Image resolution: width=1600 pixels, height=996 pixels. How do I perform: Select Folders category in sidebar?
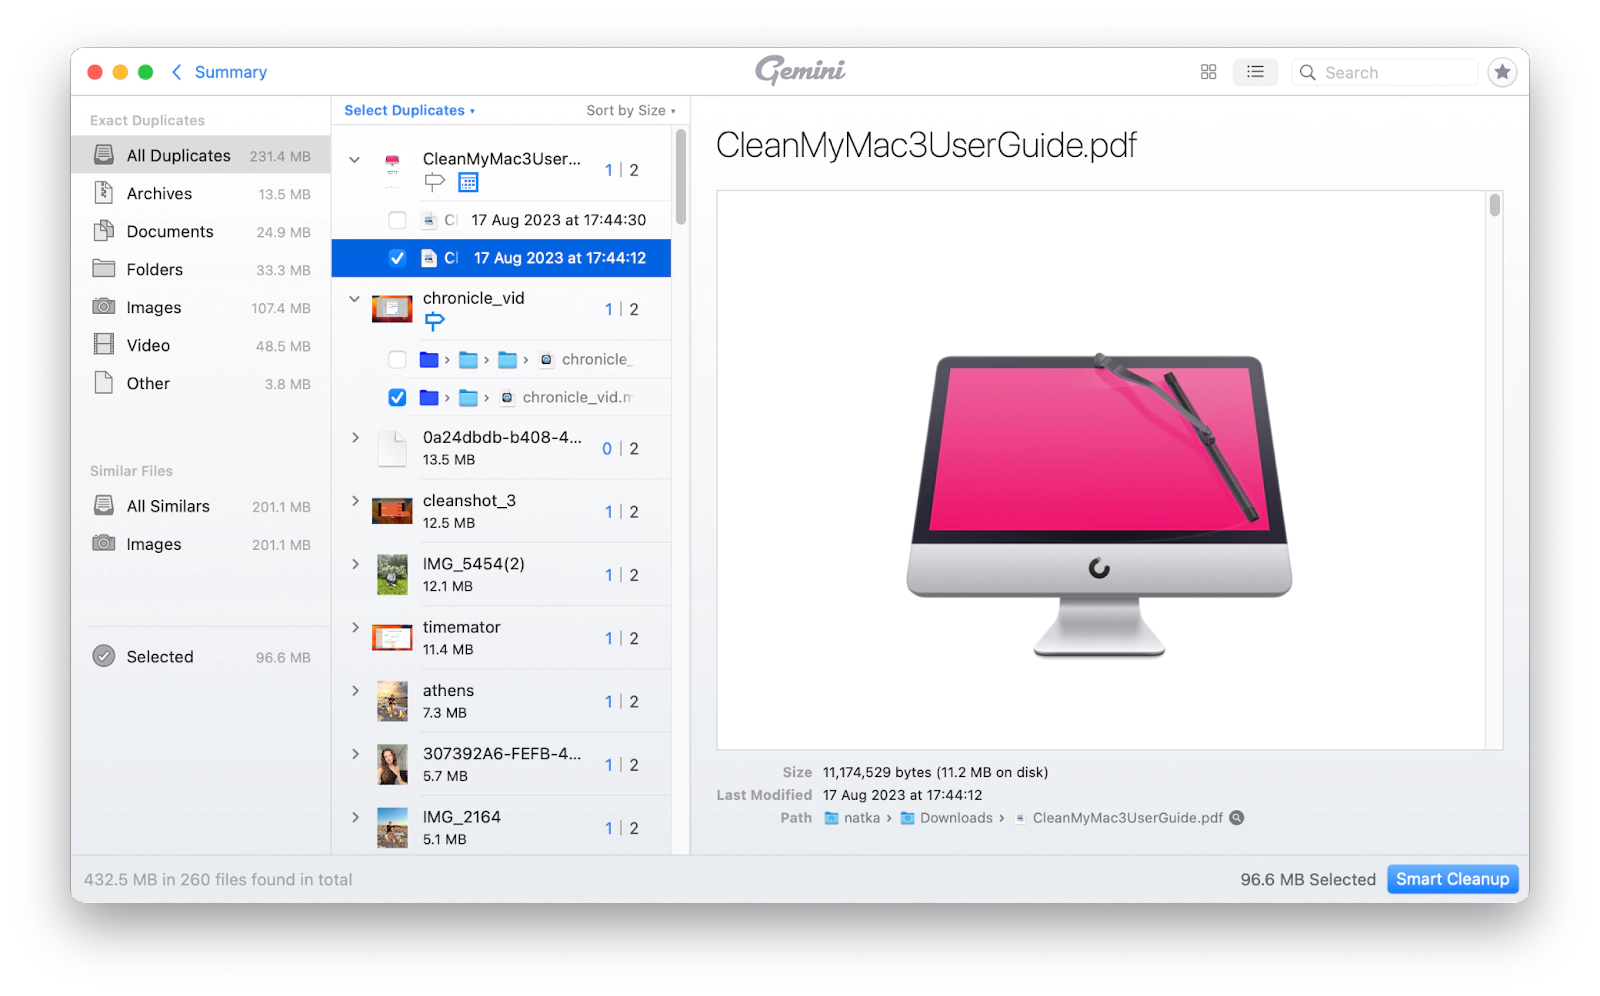201,269
